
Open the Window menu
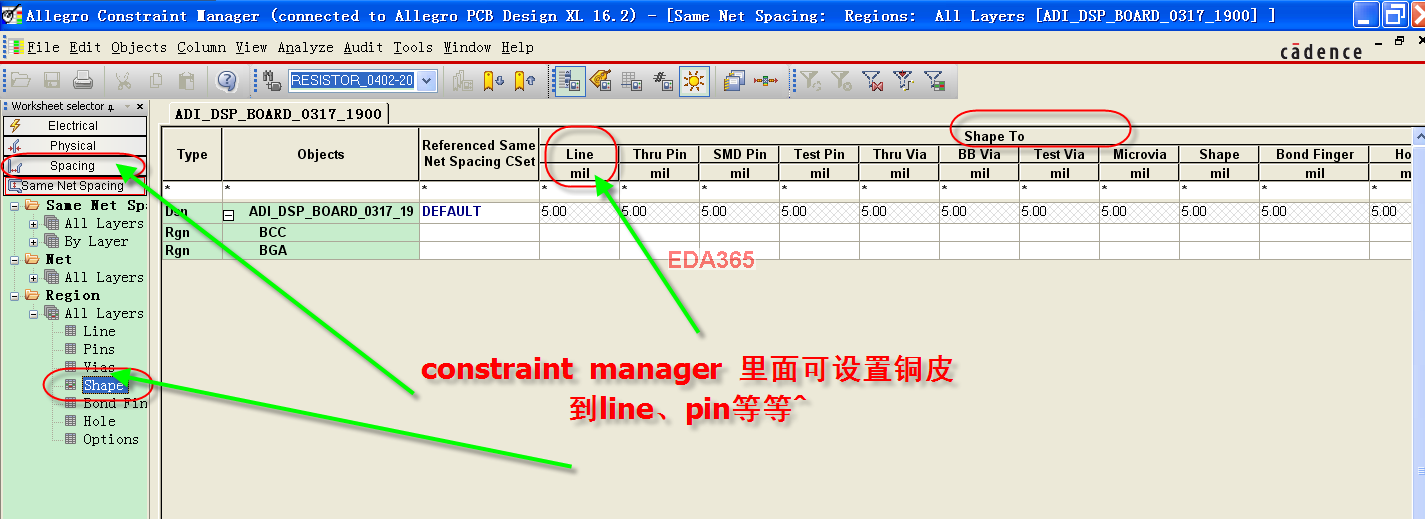pyautogui.click(x=468, y=47)
